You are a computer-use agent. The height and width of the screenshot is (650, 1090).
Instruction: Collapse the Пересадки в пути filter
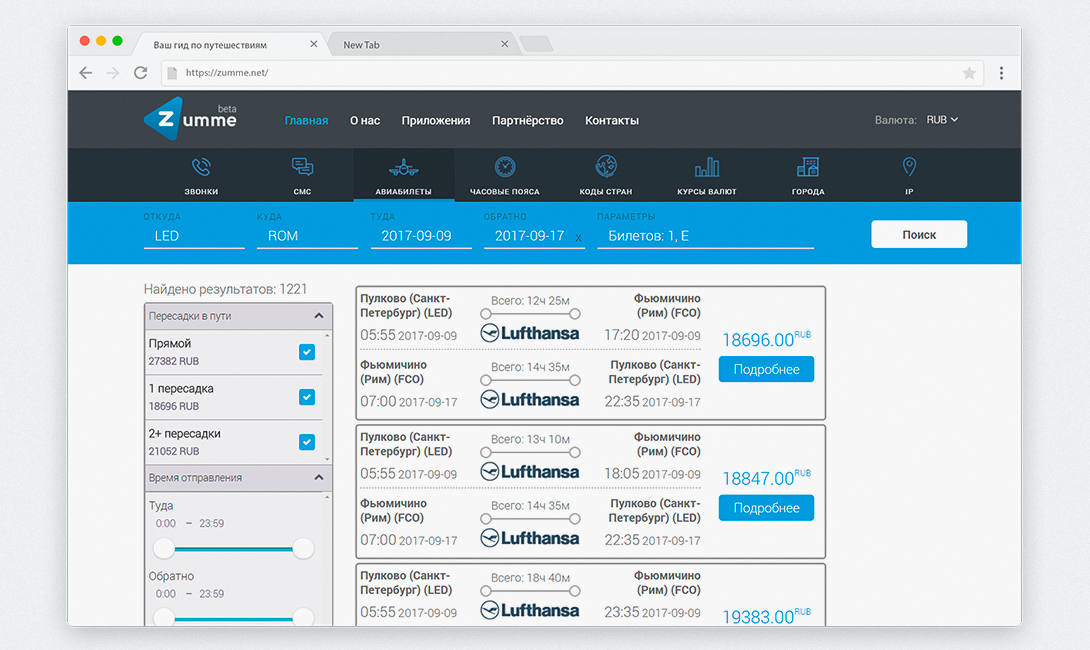[318, 316]
